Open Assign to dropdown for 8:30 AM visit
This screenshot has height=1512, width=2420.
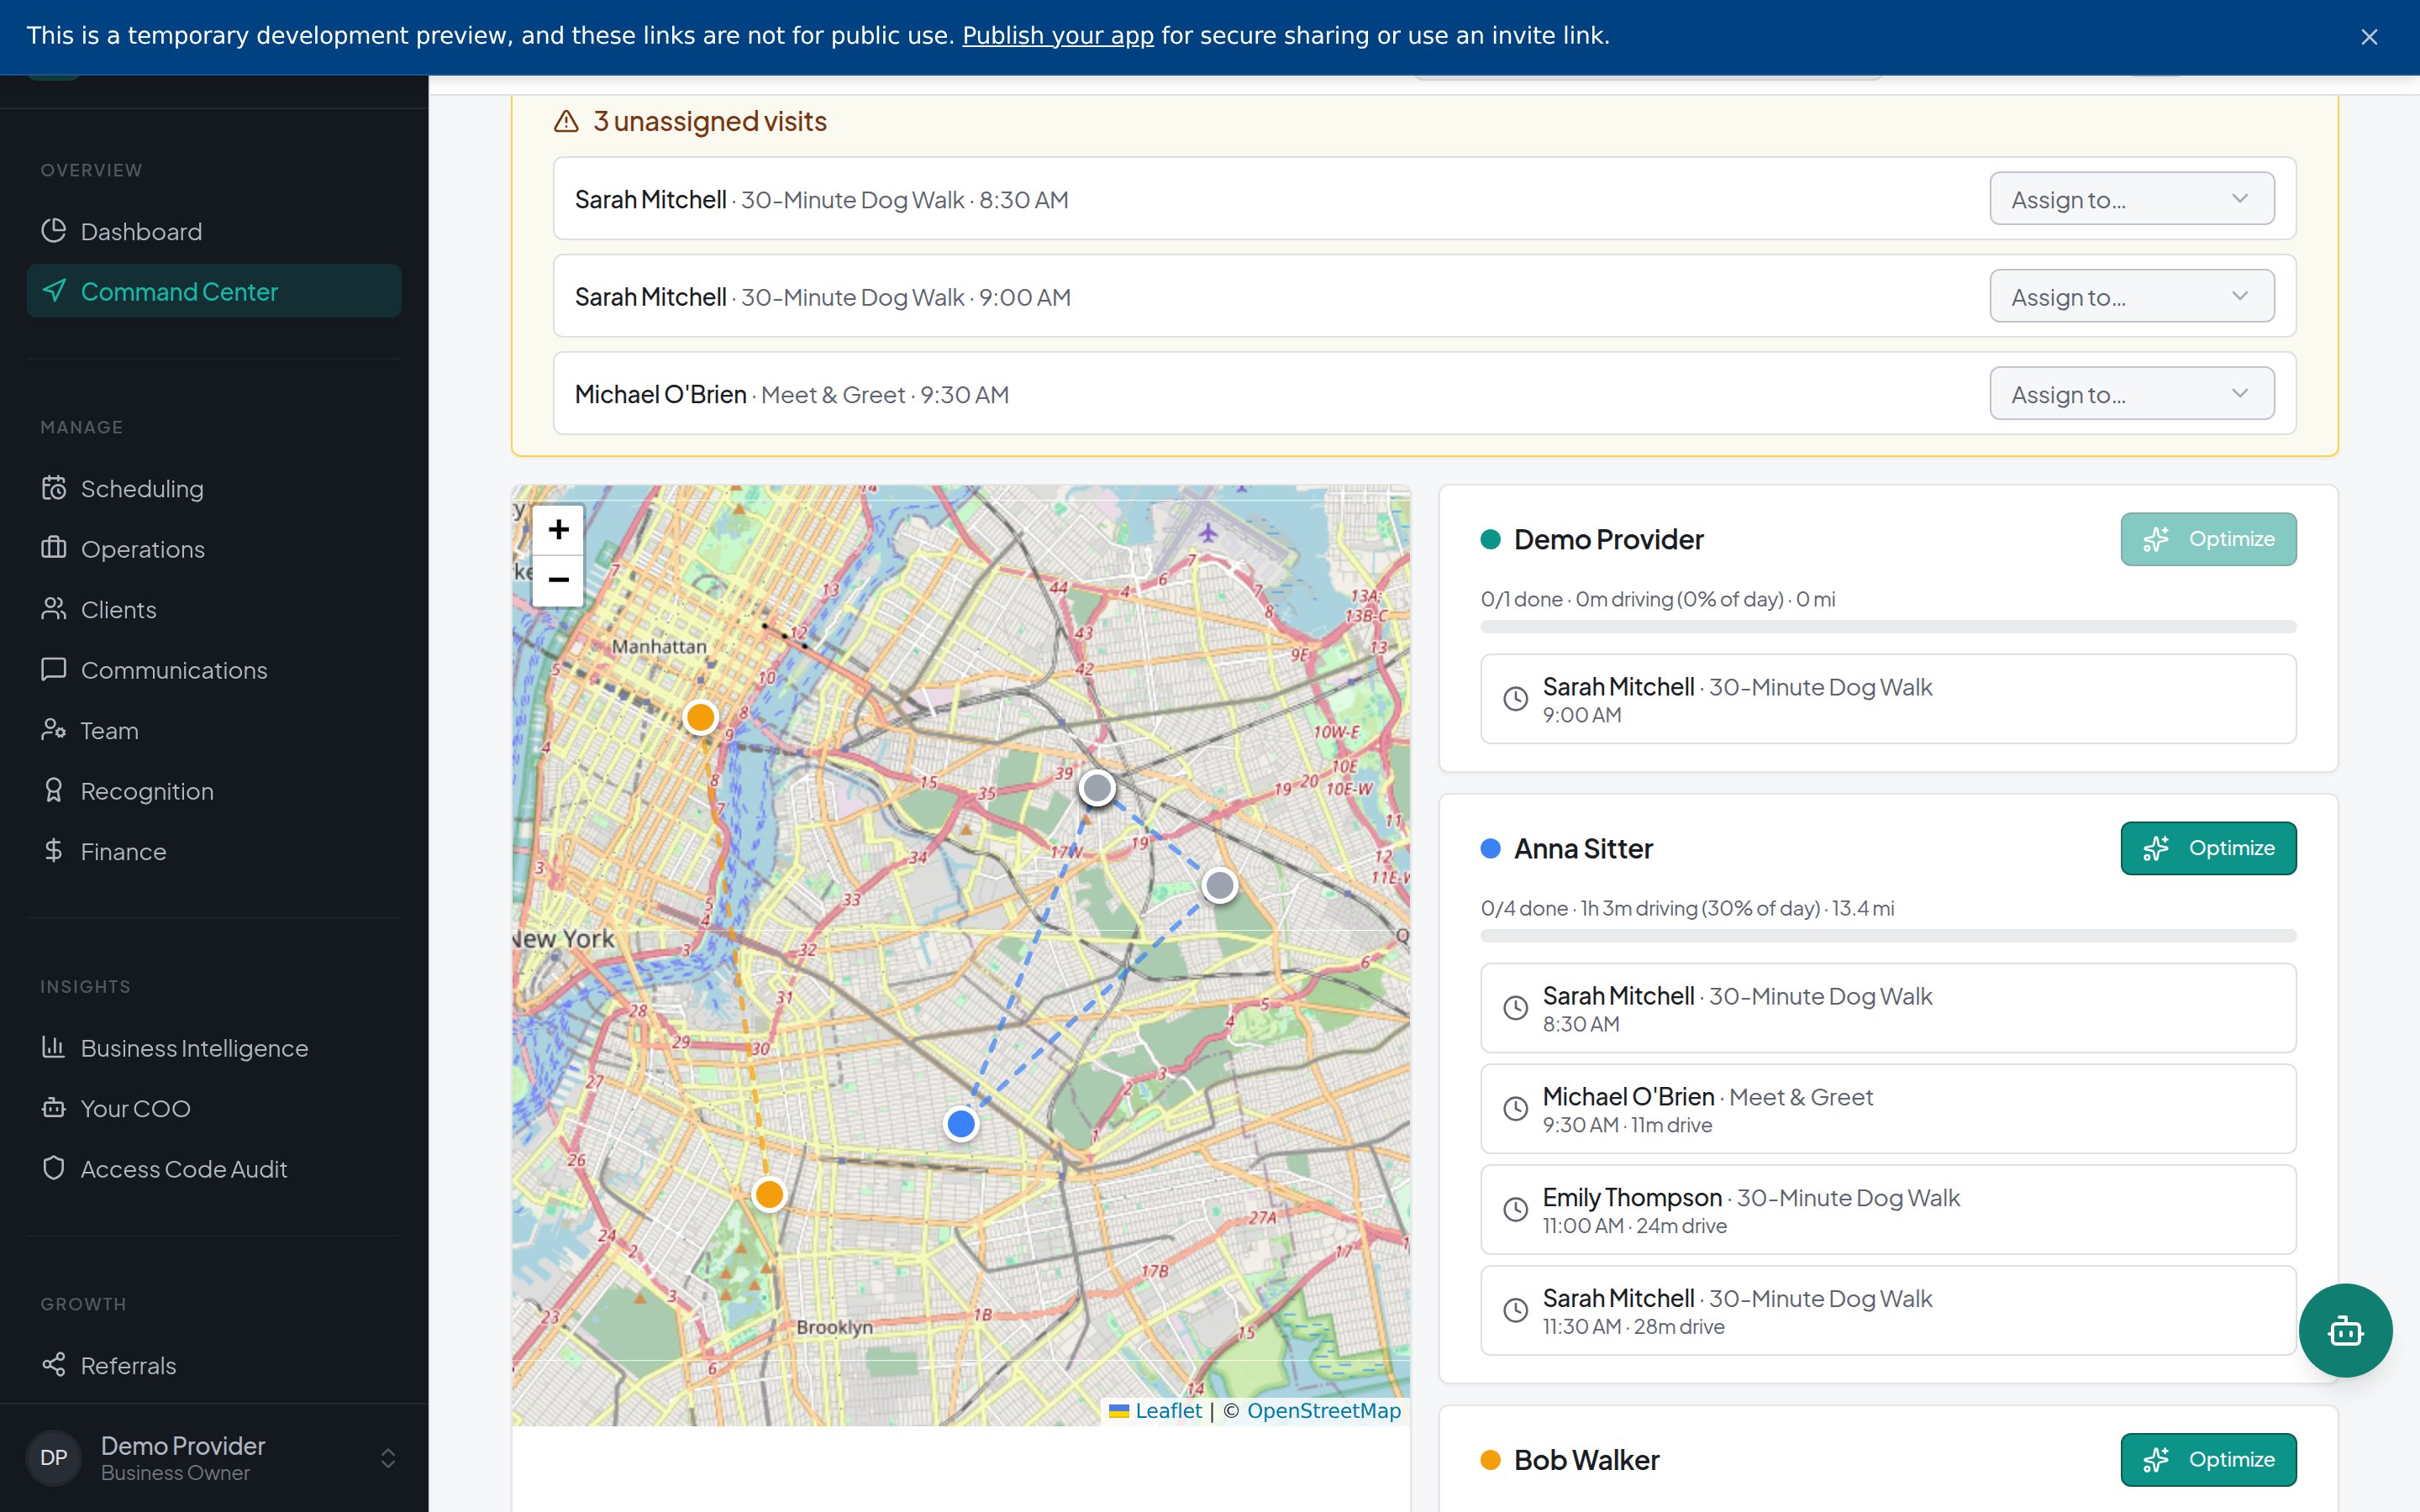2132,199
